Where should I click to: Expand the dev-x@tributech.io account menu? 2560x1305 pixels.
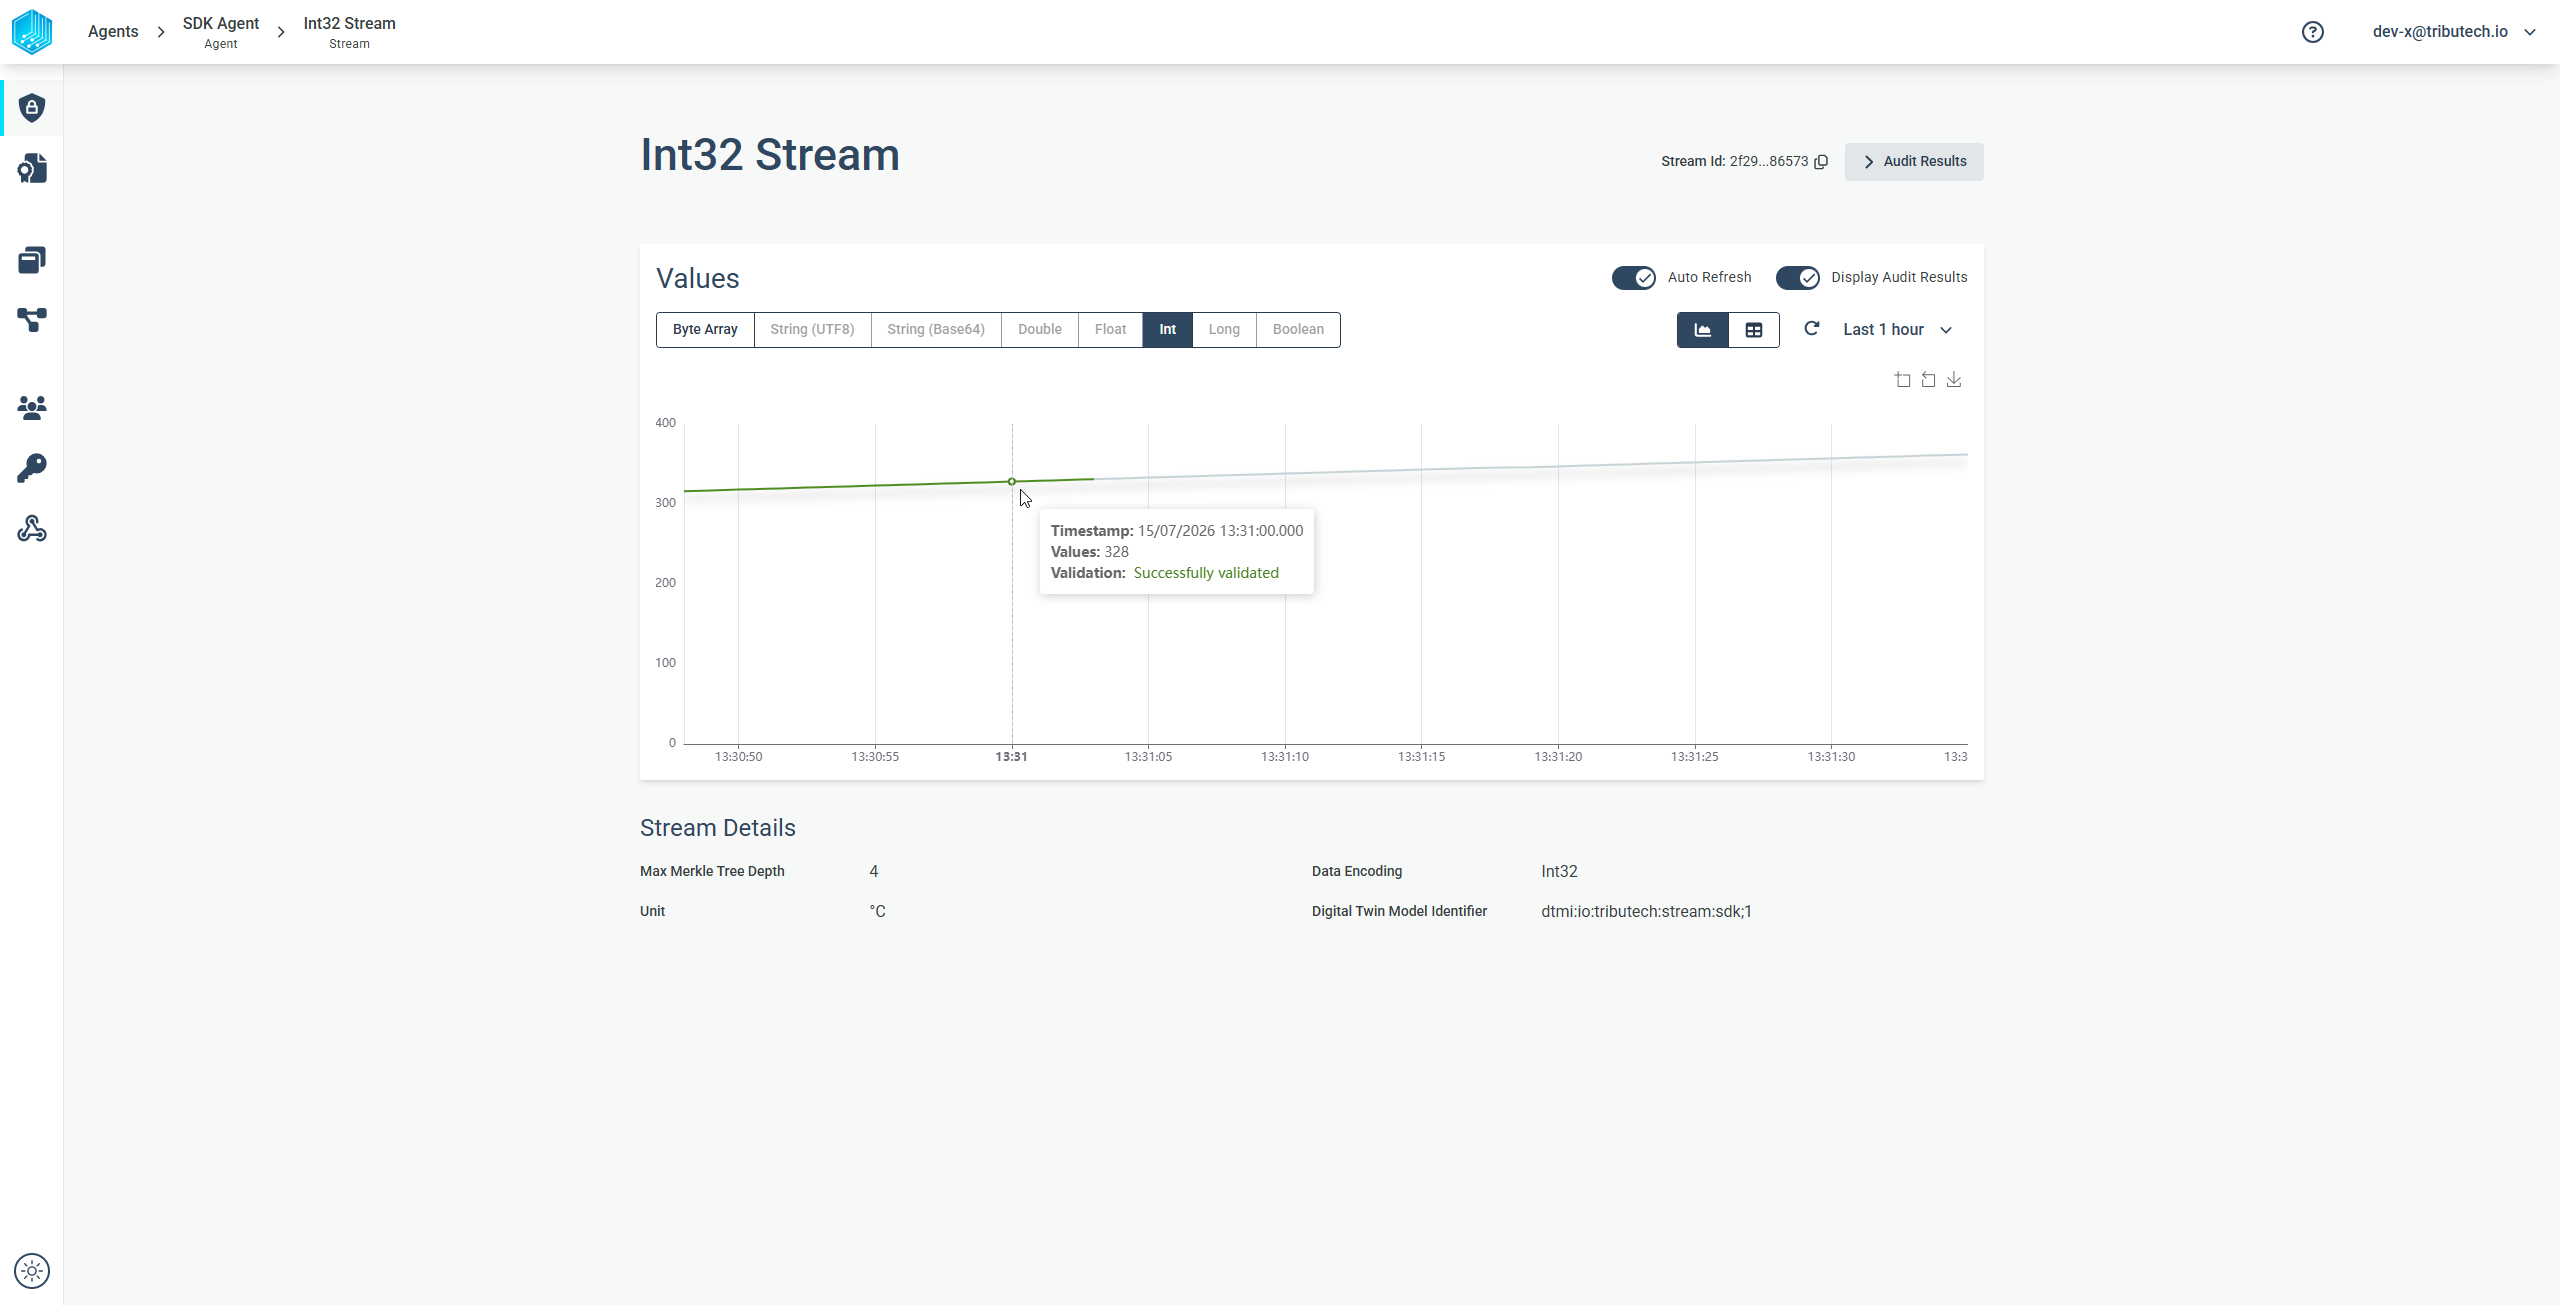2454,32
